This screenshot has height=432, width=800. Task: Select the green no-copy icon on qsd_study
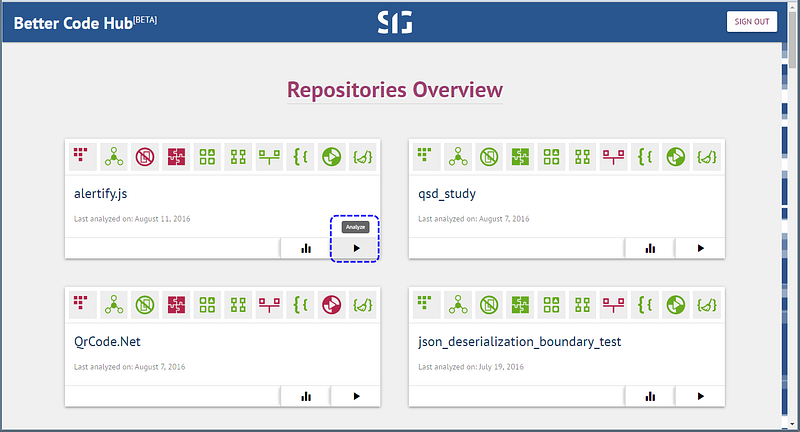point(489,157)
